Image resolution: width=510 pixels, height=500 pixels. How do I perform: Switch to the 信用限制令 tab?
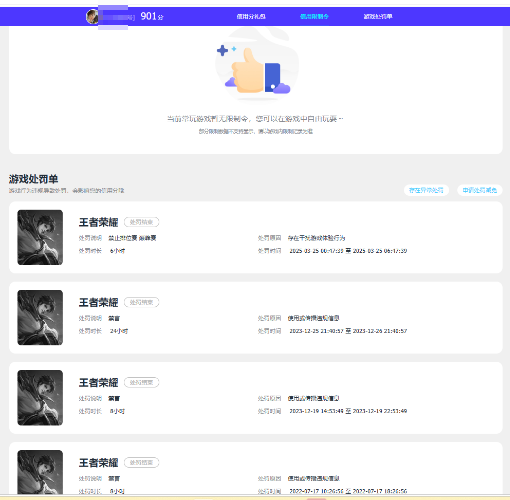pyautogui.click(x=314, y=16)
